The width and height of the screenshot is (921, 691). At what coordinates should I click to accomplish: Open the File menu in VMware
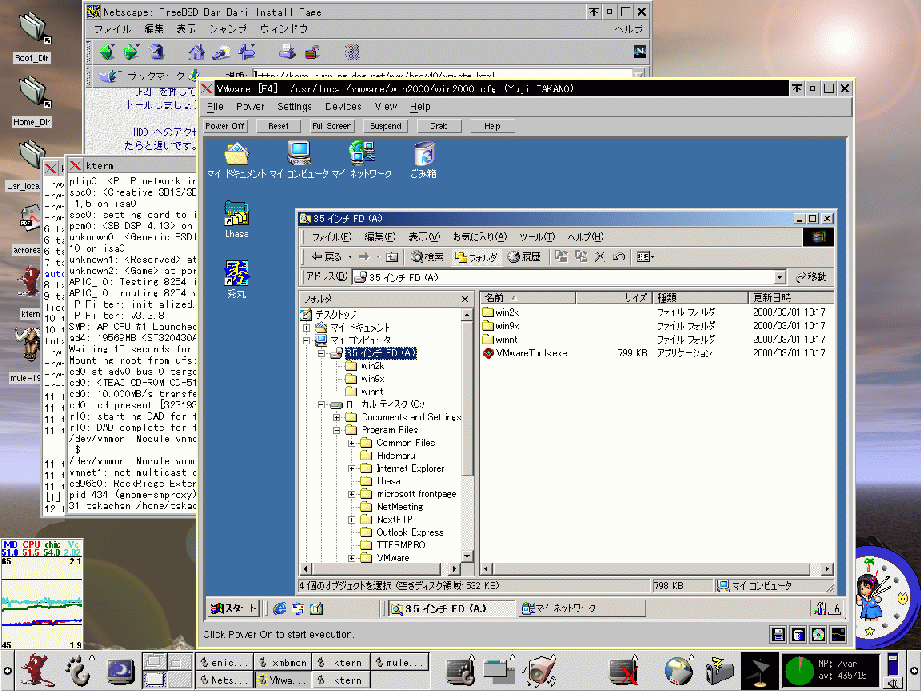(x=216, y=106)
